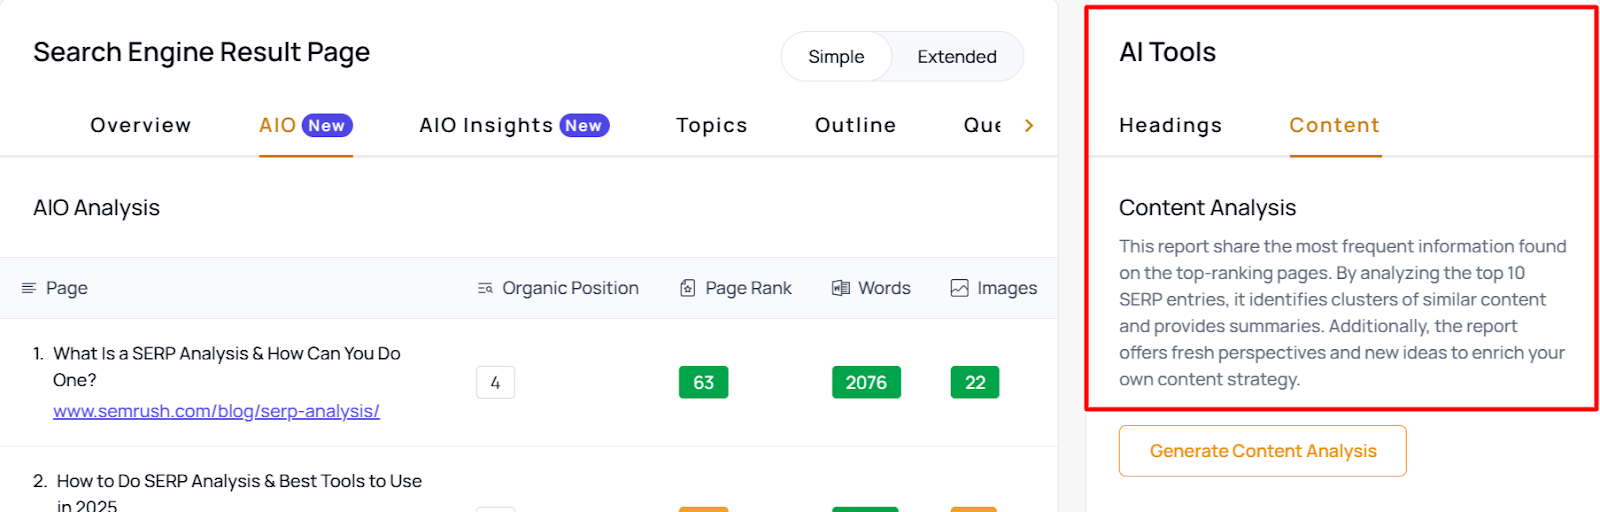Open the semrush.com serp-analysis link

coord(216,411)
